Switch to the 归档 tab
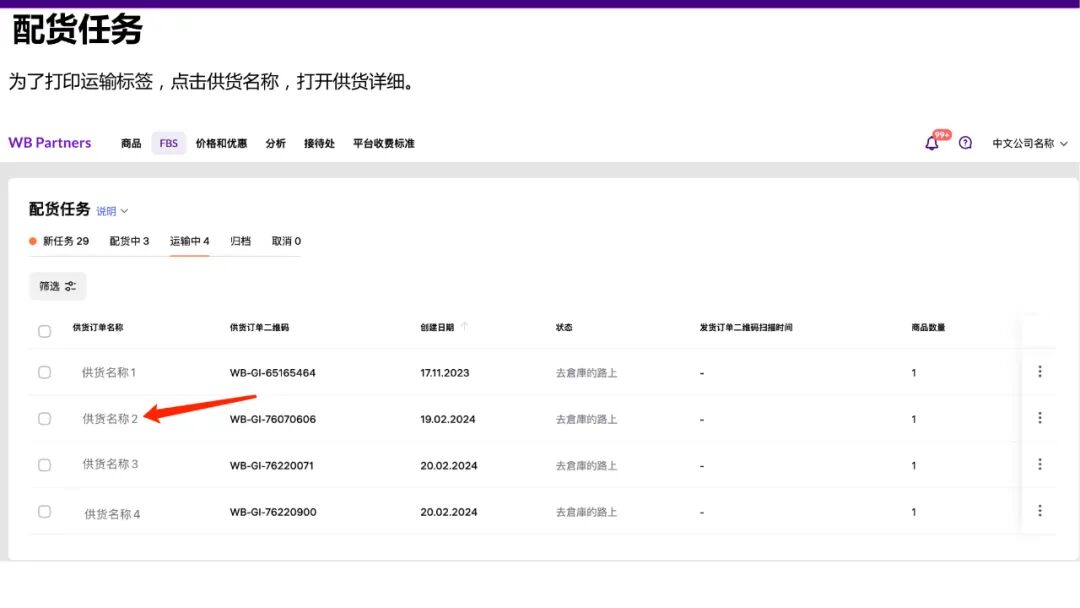 [x=242, y=240]
